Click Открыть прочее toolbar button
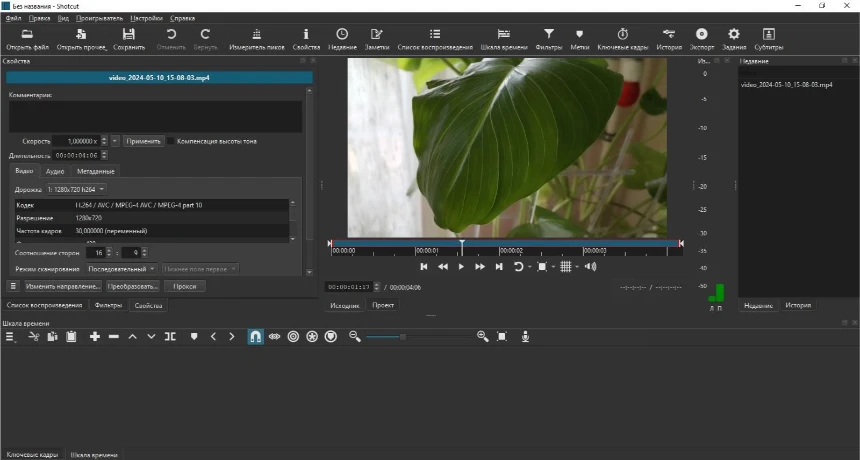This screenshot has height=460, width=860. [x=82, y=39]
